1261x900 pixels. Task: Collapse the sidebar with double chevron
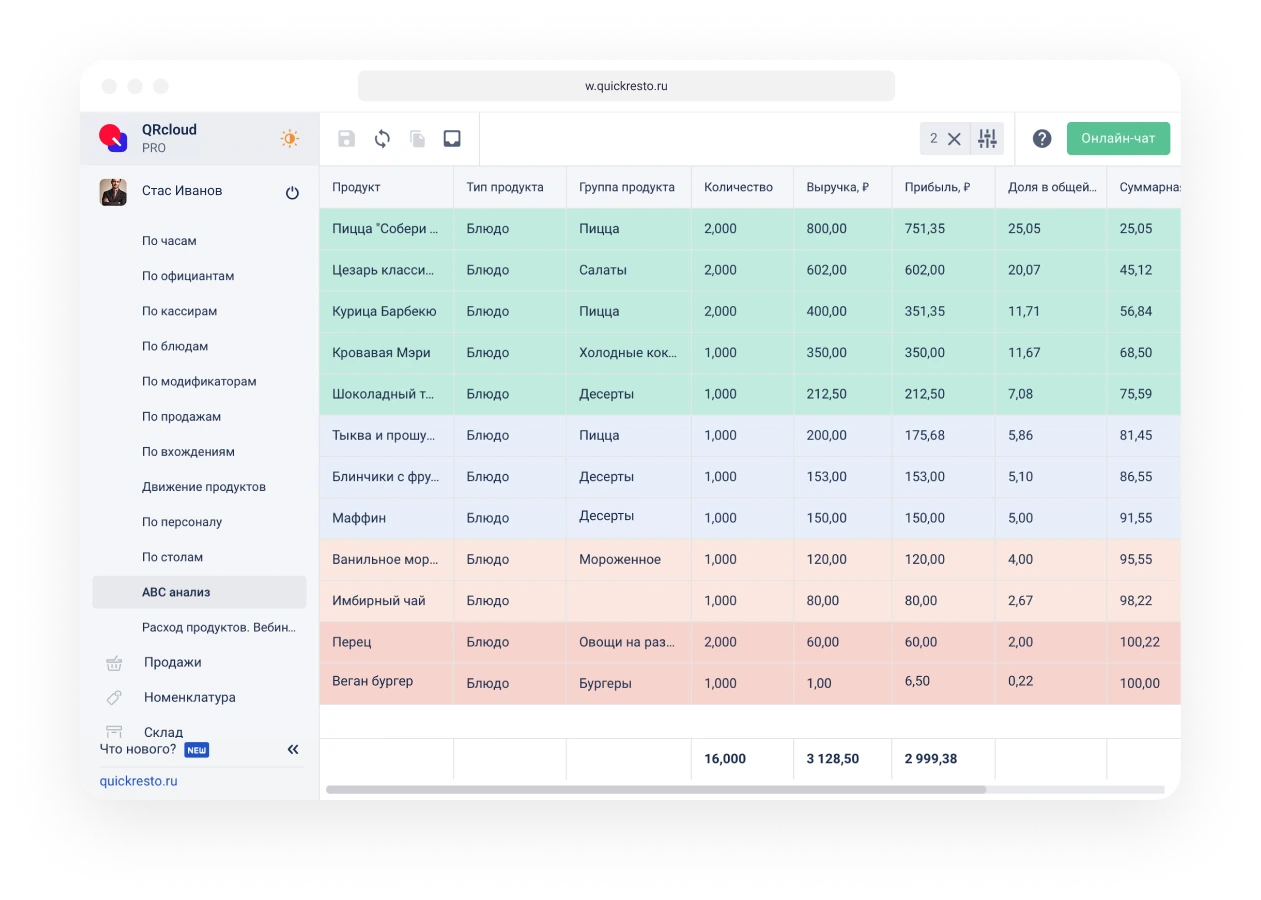tap(293, 749)
